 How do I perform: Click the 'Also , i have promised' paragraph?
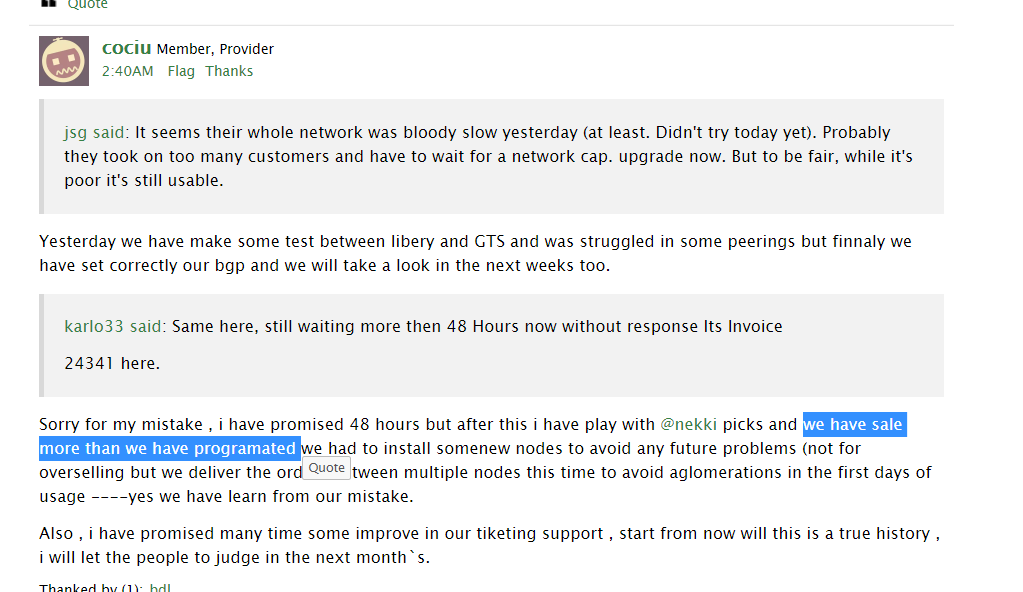[x=489, y=545]
